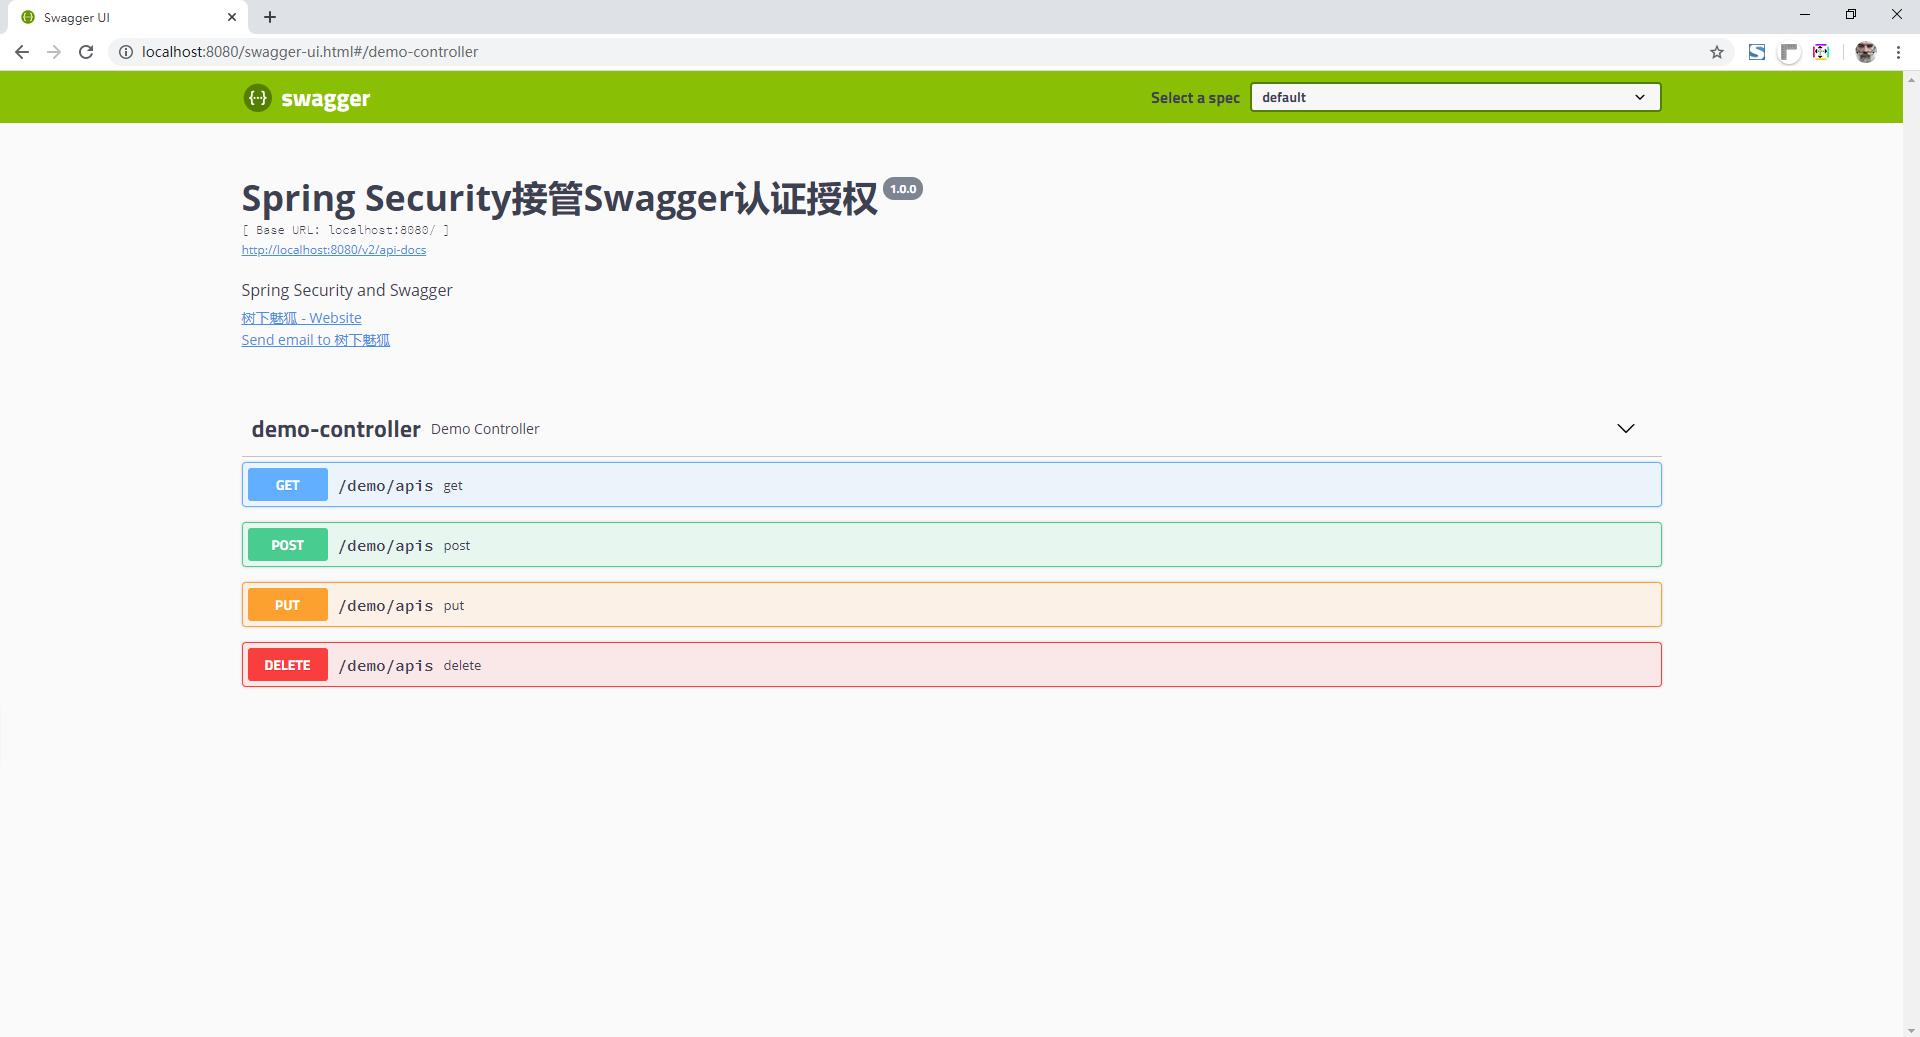Click the Send email to 树下魅狐 link
This screenshot has width=1920, height=1037.
tap(315, 340)
